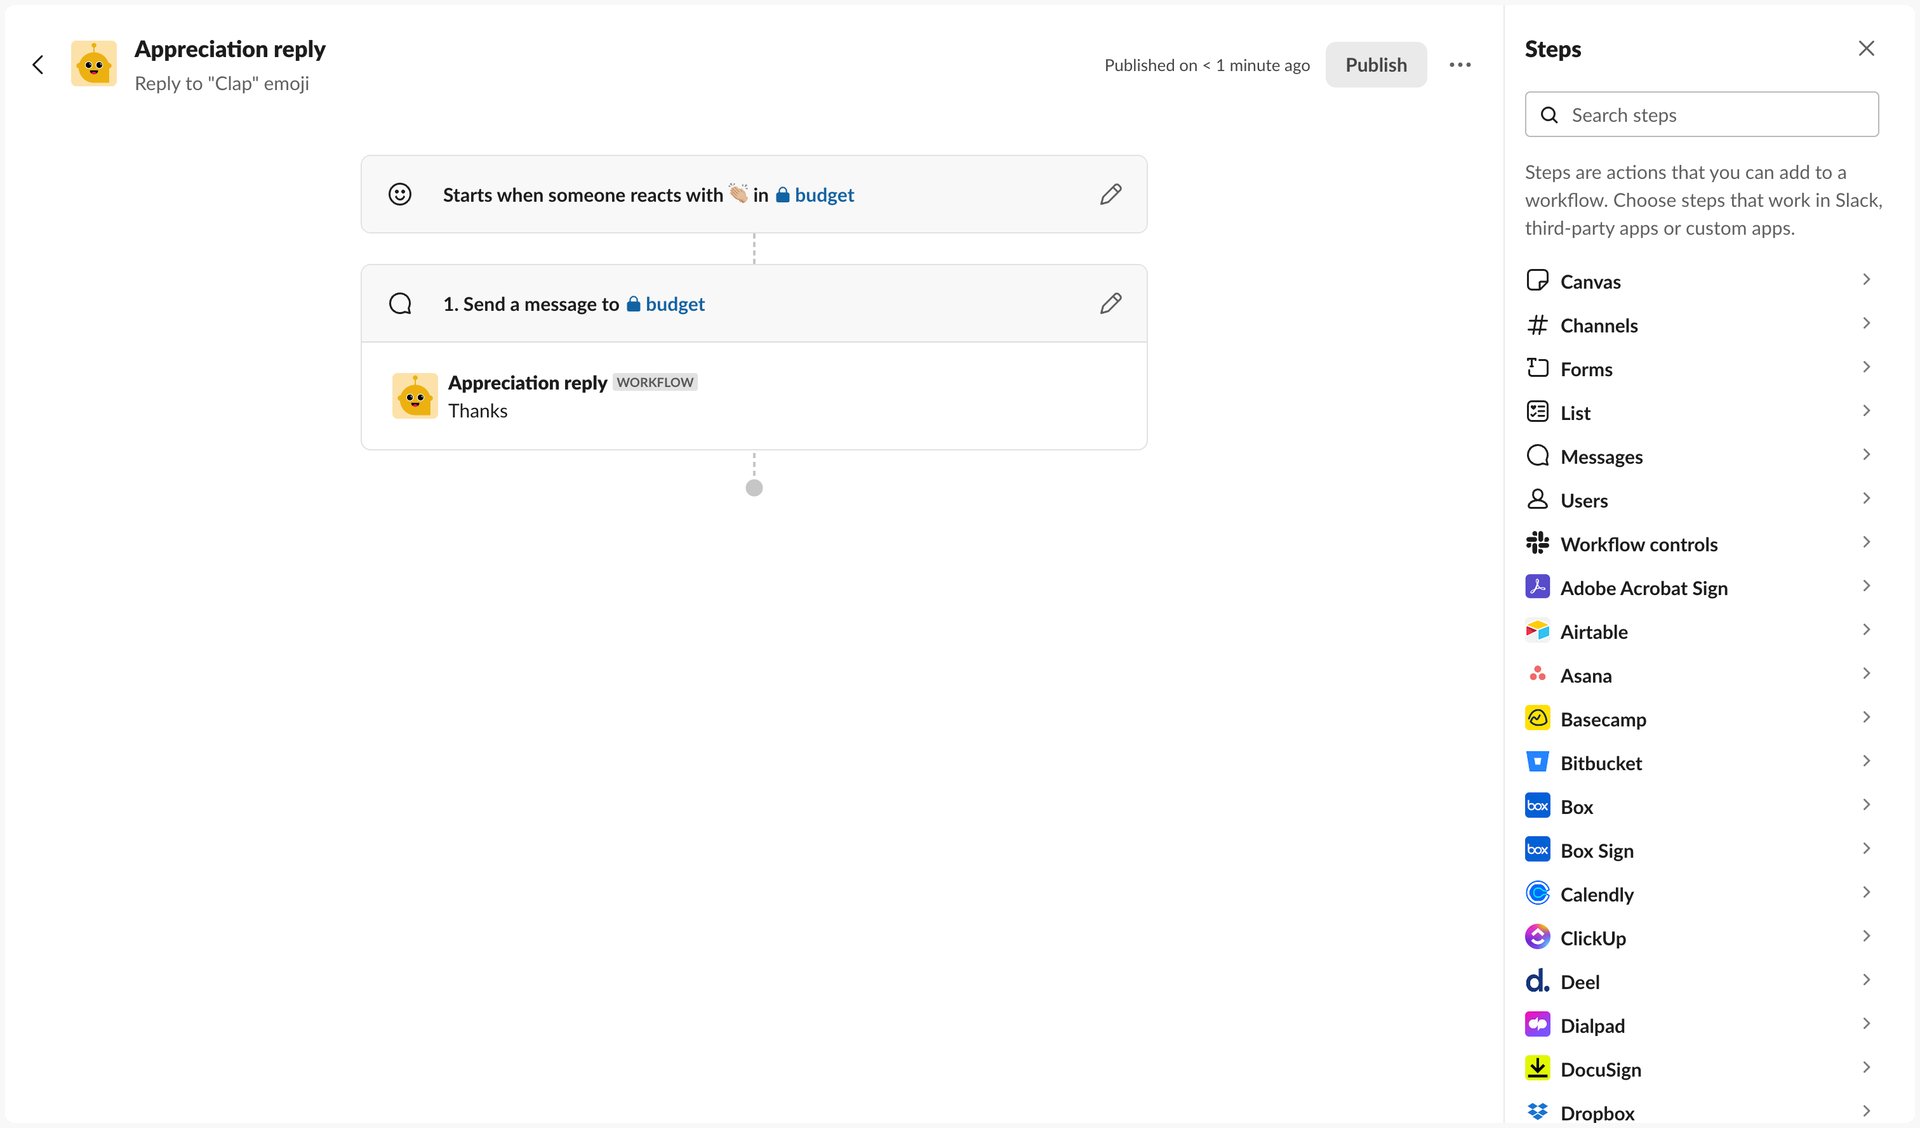Click the Search steps field
1920x1128 pixels.
pos(1702,114)
